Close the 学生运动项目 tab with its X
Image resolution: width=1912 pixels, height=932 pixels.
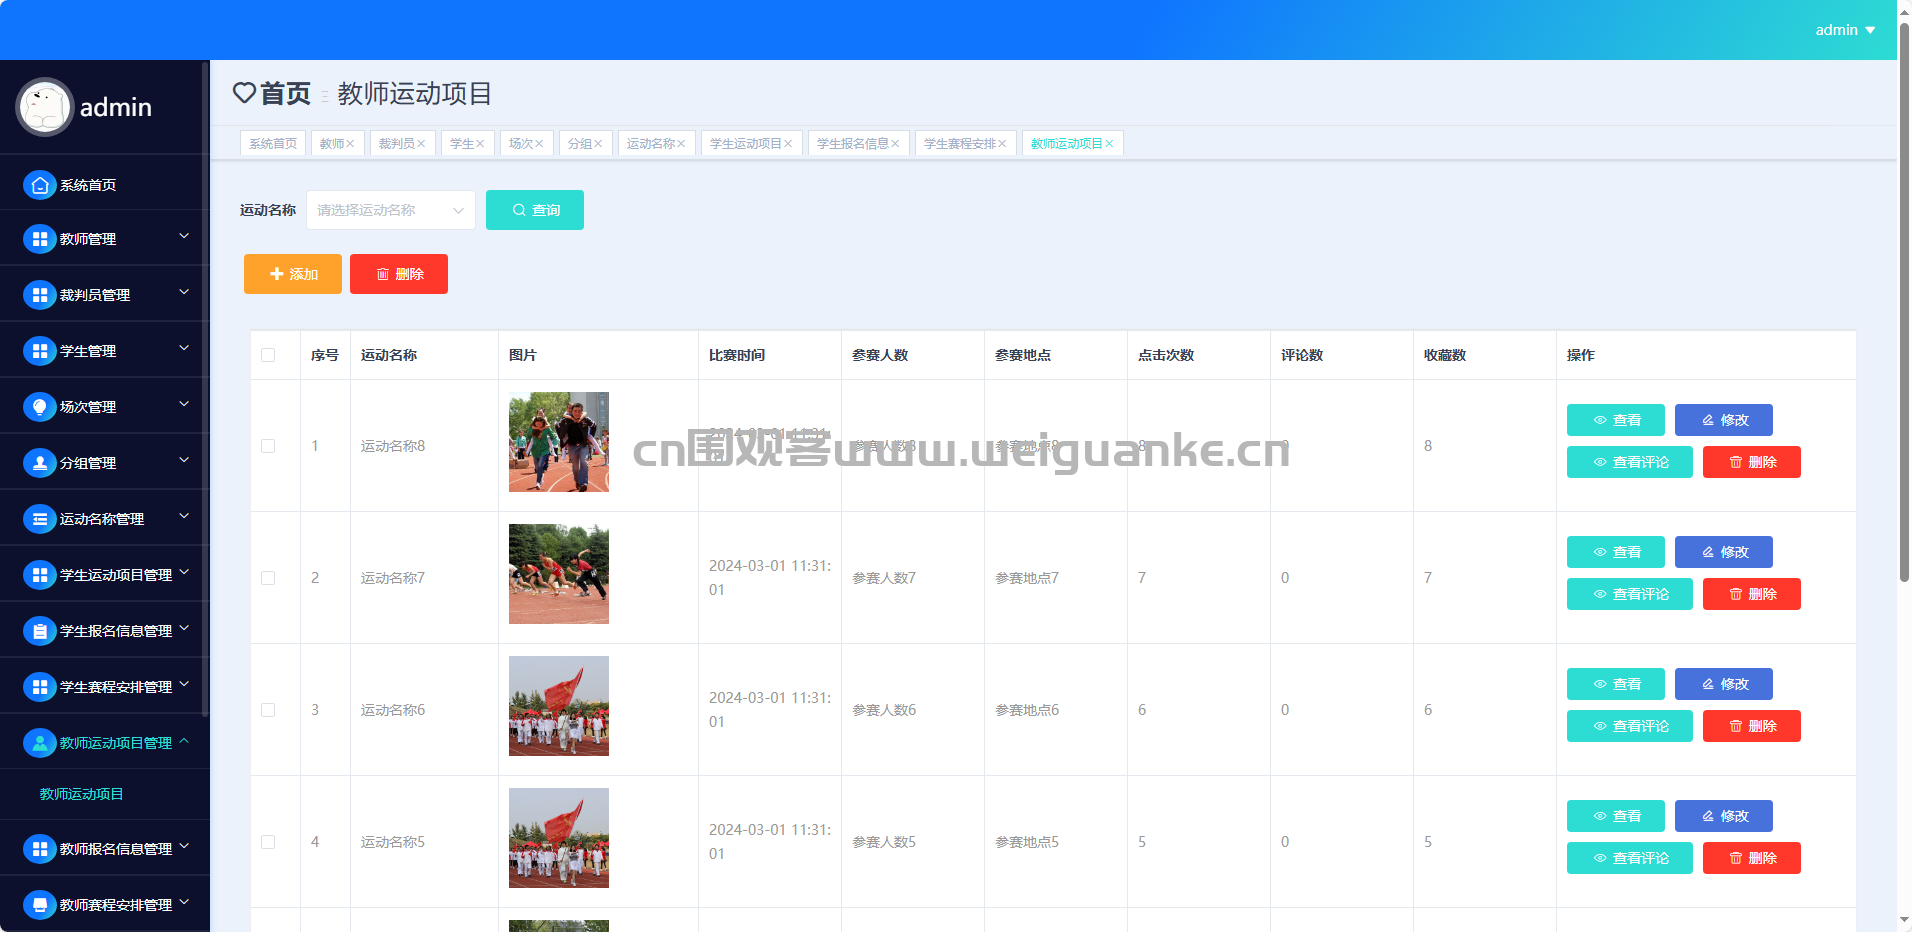[788, 144]
